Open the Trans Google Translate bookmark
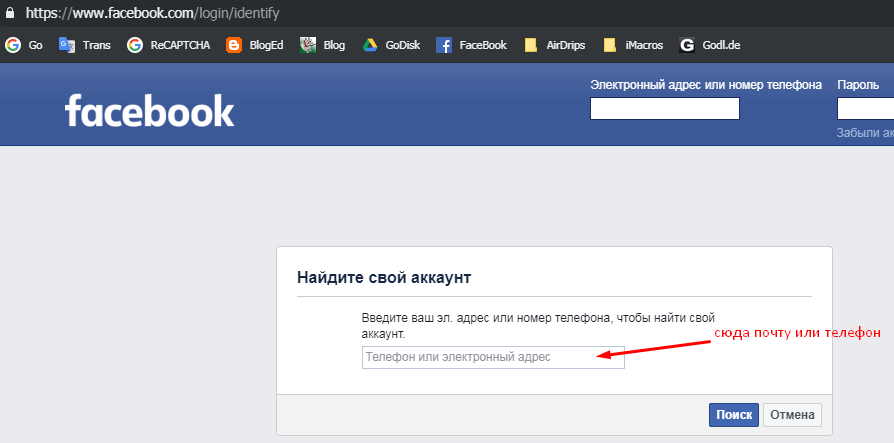The width and height of the screenshot is (894, 443). pos(85,45)
